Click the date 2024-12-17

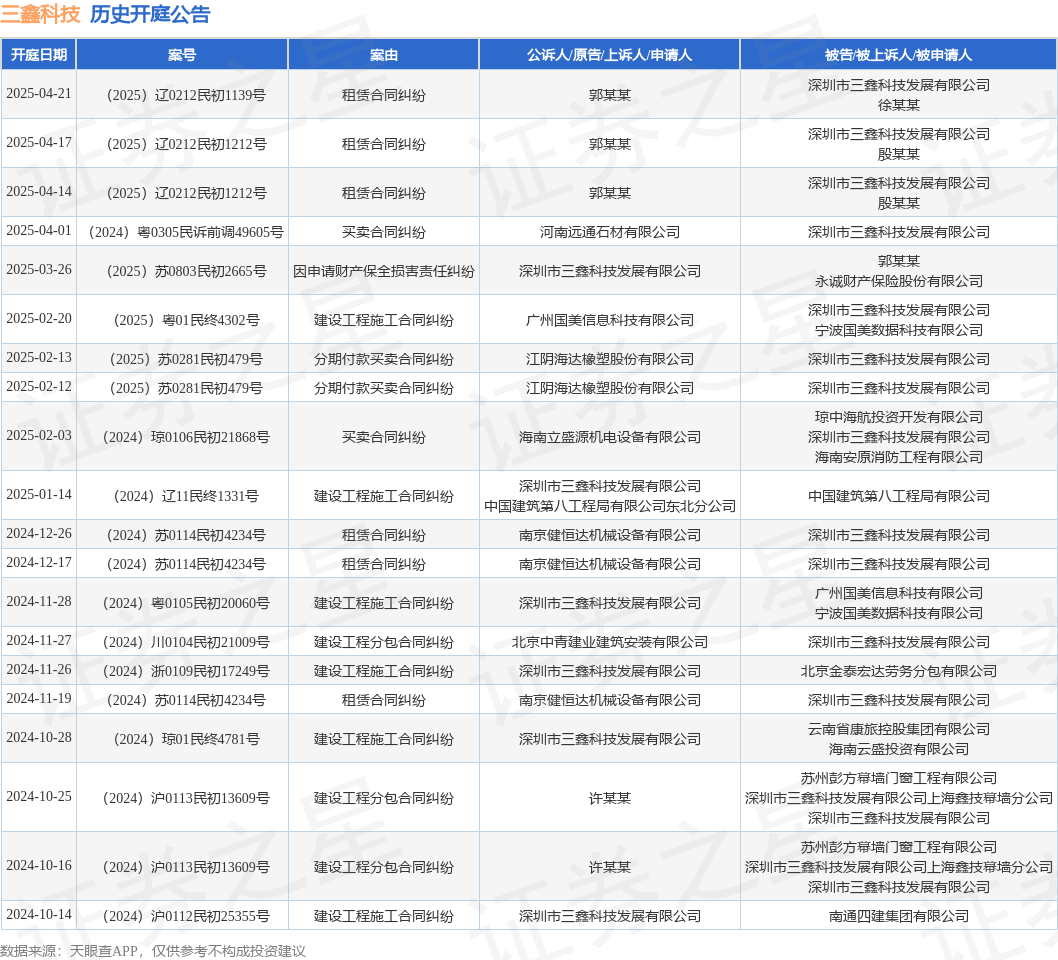[38, 563]
